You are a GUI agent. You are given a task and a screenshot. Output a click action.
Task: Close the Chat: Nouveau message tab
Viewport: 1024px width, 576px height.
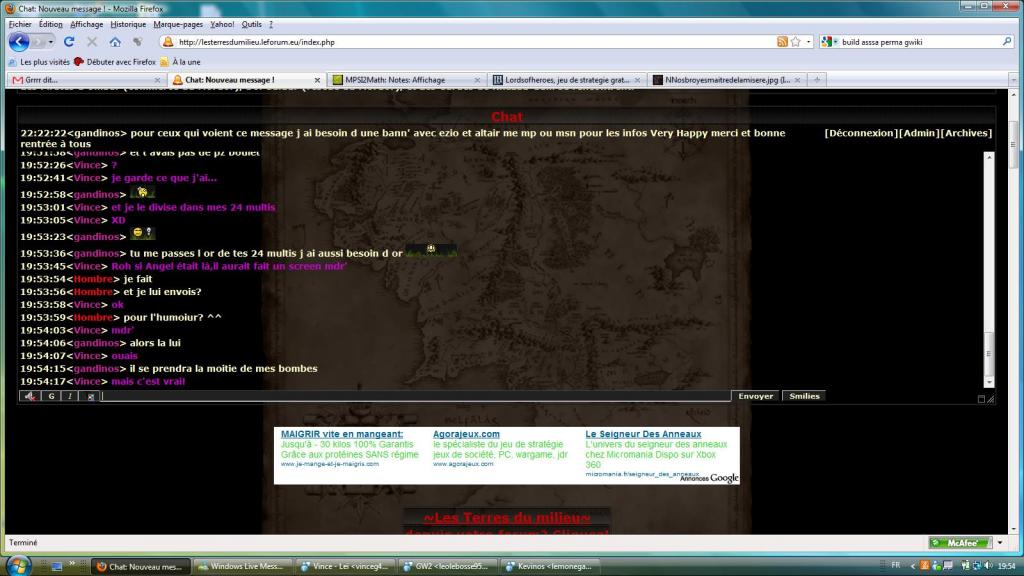317,80
